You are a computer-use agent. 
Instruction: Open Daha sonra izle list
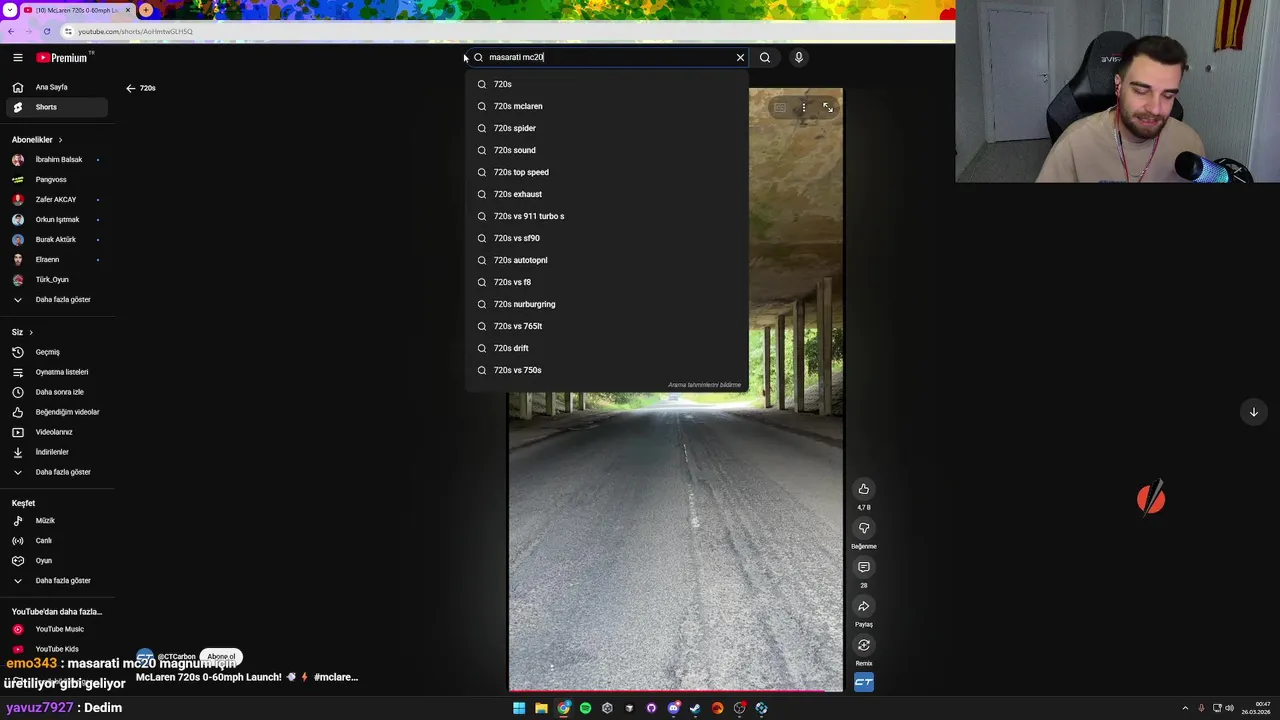tap(57, 392)
